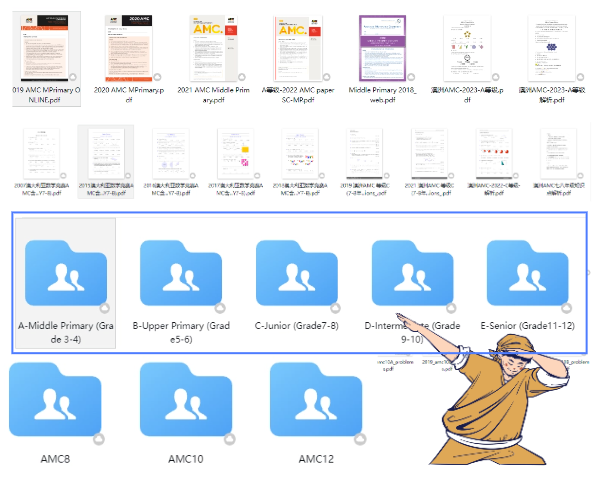Click 'E-Senior (Grade11-12)' folder name
Viewport: 601px width, 480px height.
tap(528, 326)
